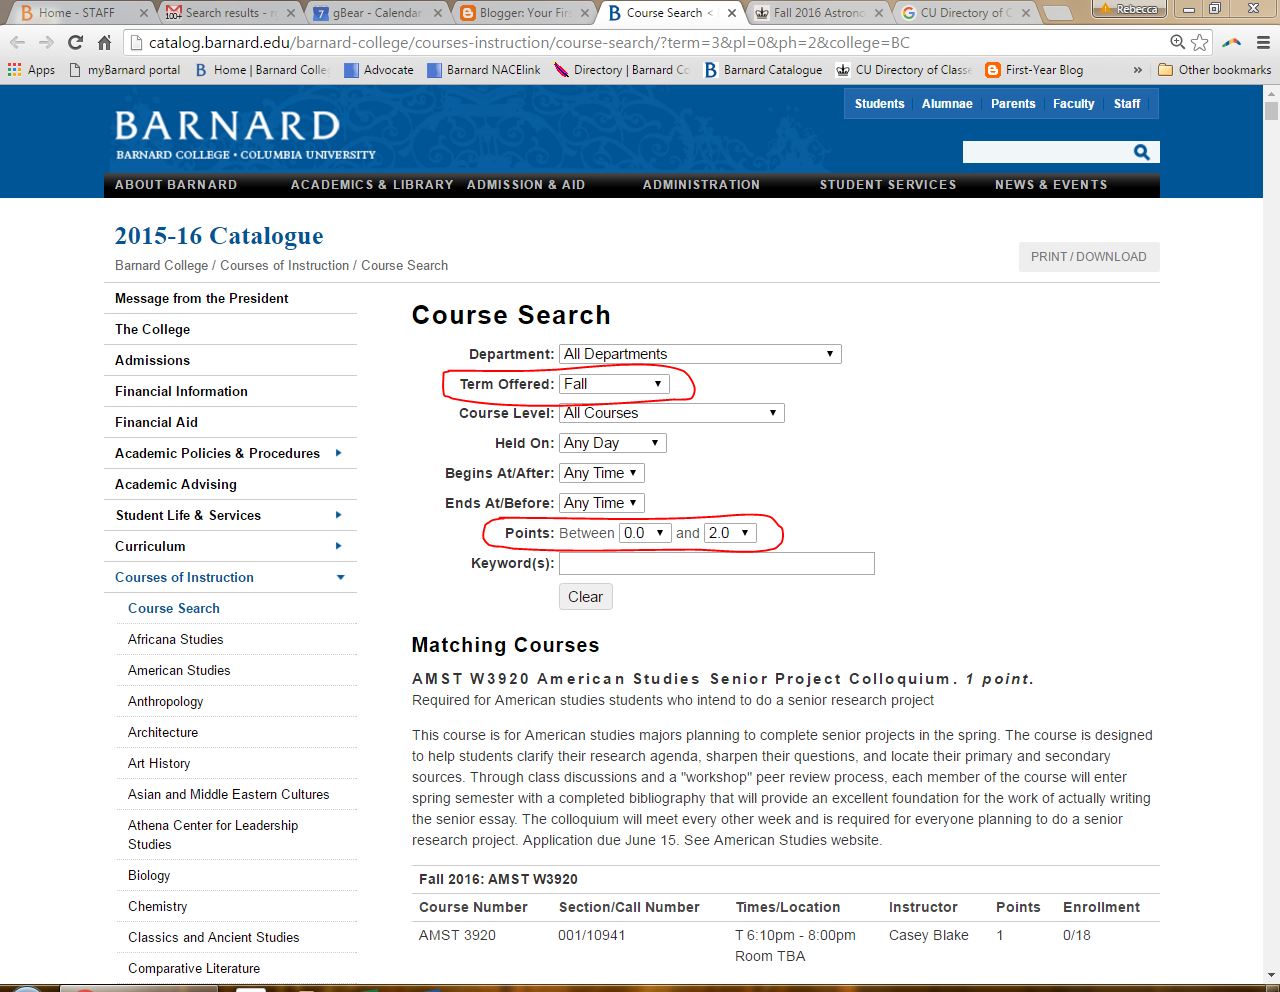Open the Admission & Aid menu

526,185
